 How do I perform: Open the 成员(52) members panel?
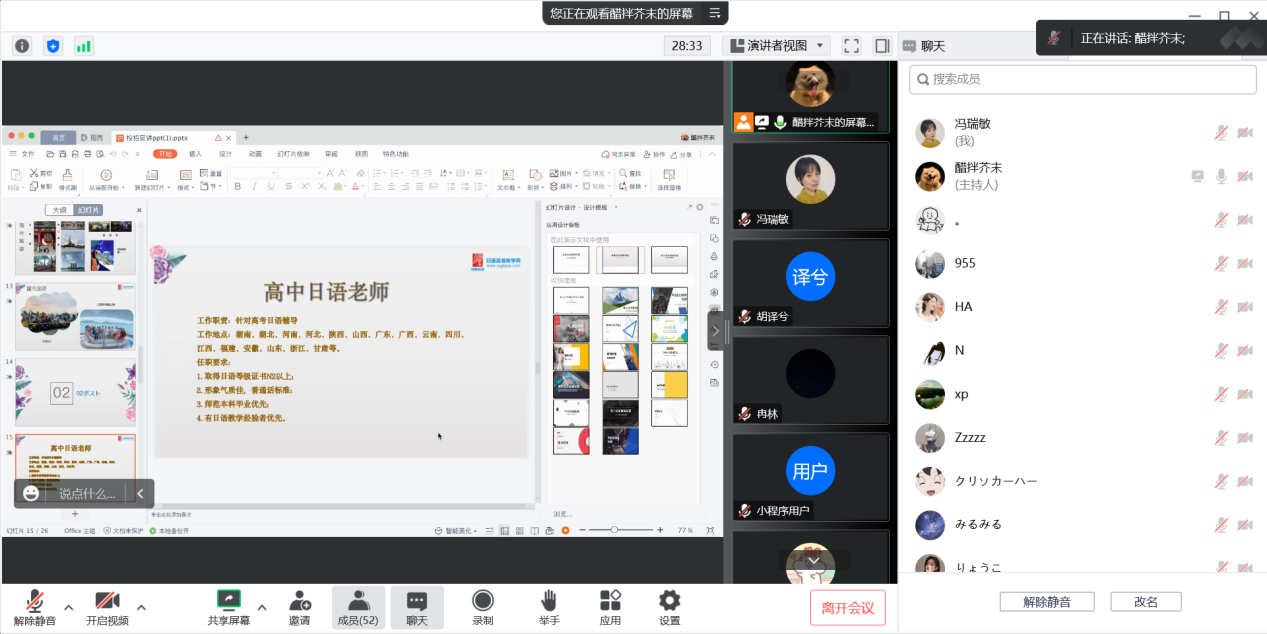[x=357, y=607]
